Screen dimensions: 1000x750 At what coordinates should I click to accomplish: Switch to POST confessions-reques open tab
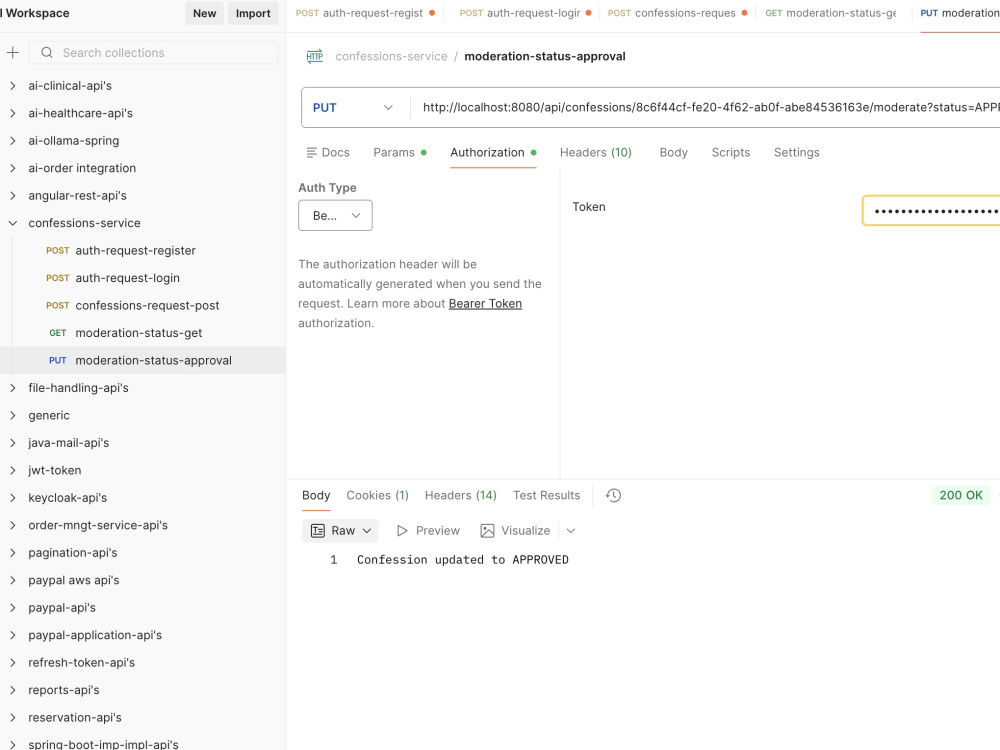click(x=677, y=13)
